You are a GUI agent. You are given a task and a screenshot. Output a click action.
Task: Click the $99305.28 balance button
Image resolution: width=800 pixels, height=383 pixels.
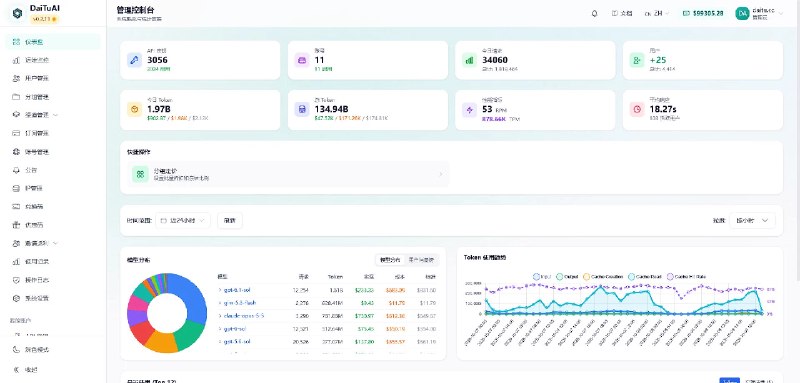pos(703,14)
